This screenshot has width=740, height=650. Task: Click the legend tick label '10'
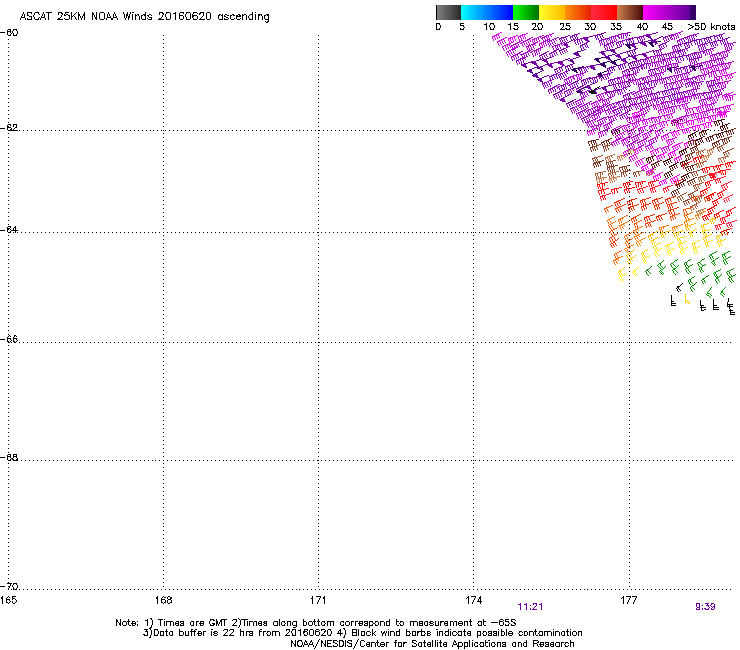489,27
